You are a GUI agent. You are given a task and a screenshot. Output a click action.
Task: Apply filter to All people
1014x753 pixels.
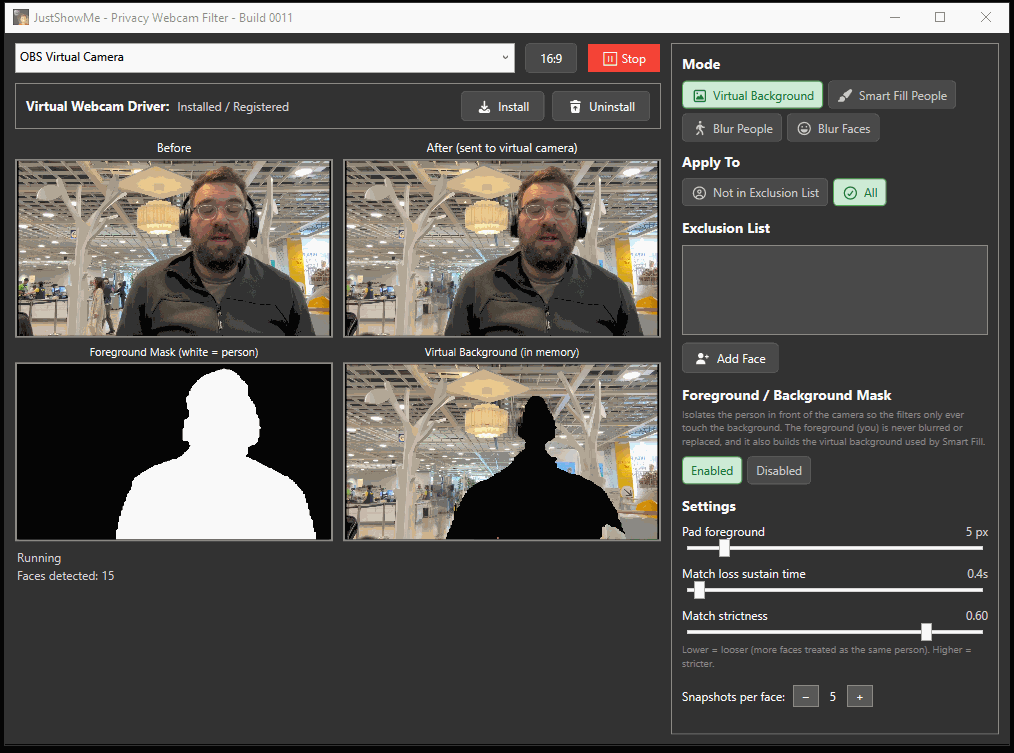click(859, 192)
